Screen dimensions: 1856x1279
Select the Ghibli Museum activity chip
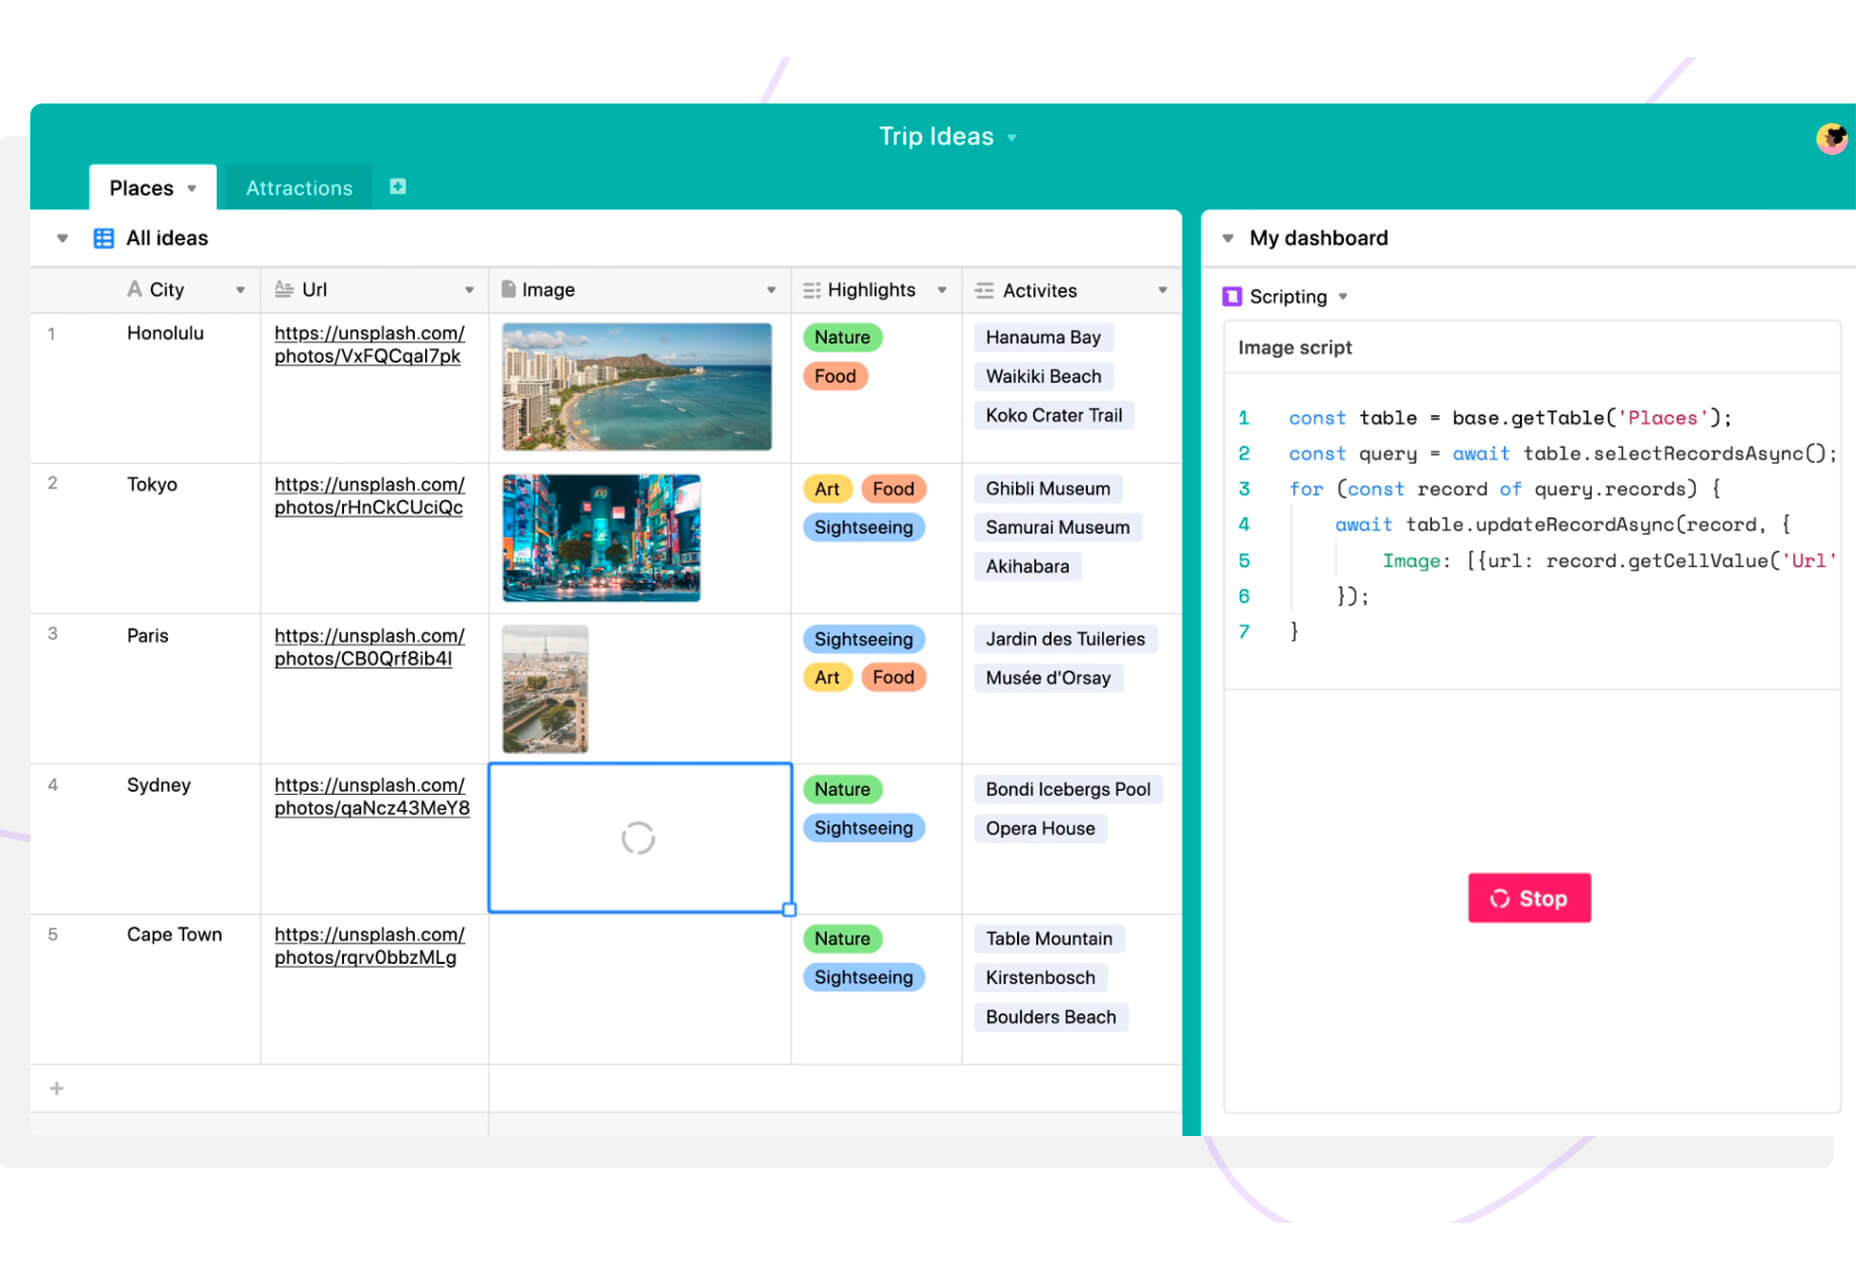click(1048, 489)
